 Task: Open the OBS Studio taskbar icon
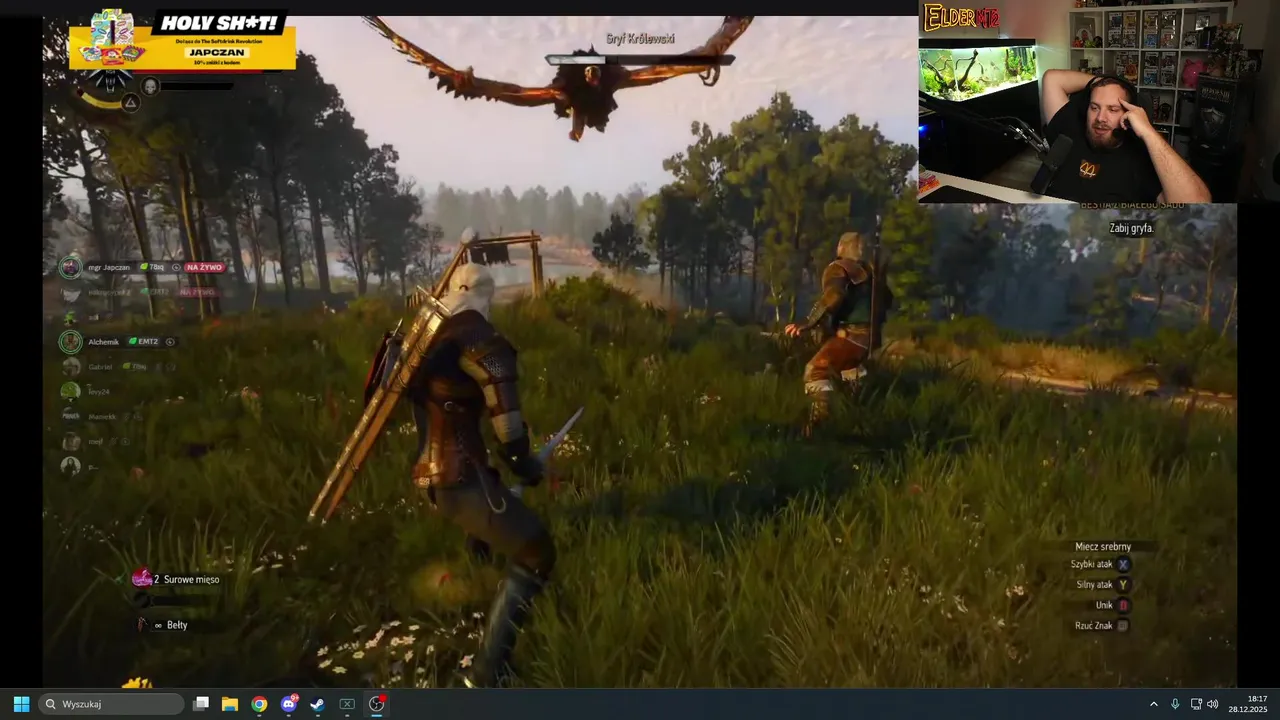pyautogui.click(x=377, y=704)
